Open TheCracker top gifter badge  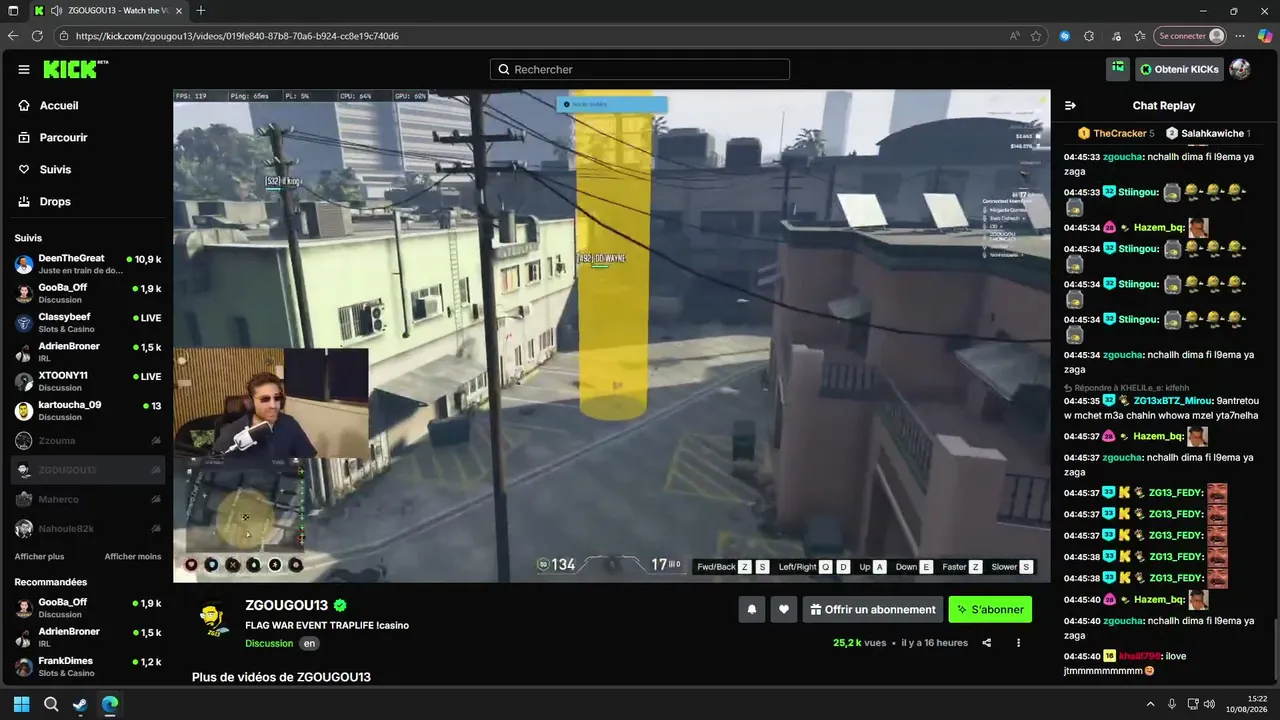(x=1116, y=133)
